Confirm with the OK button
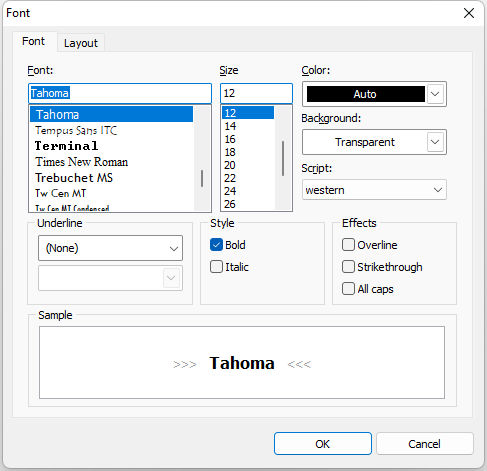The width and height of the screenshot is (487, 471). [323, 444]
